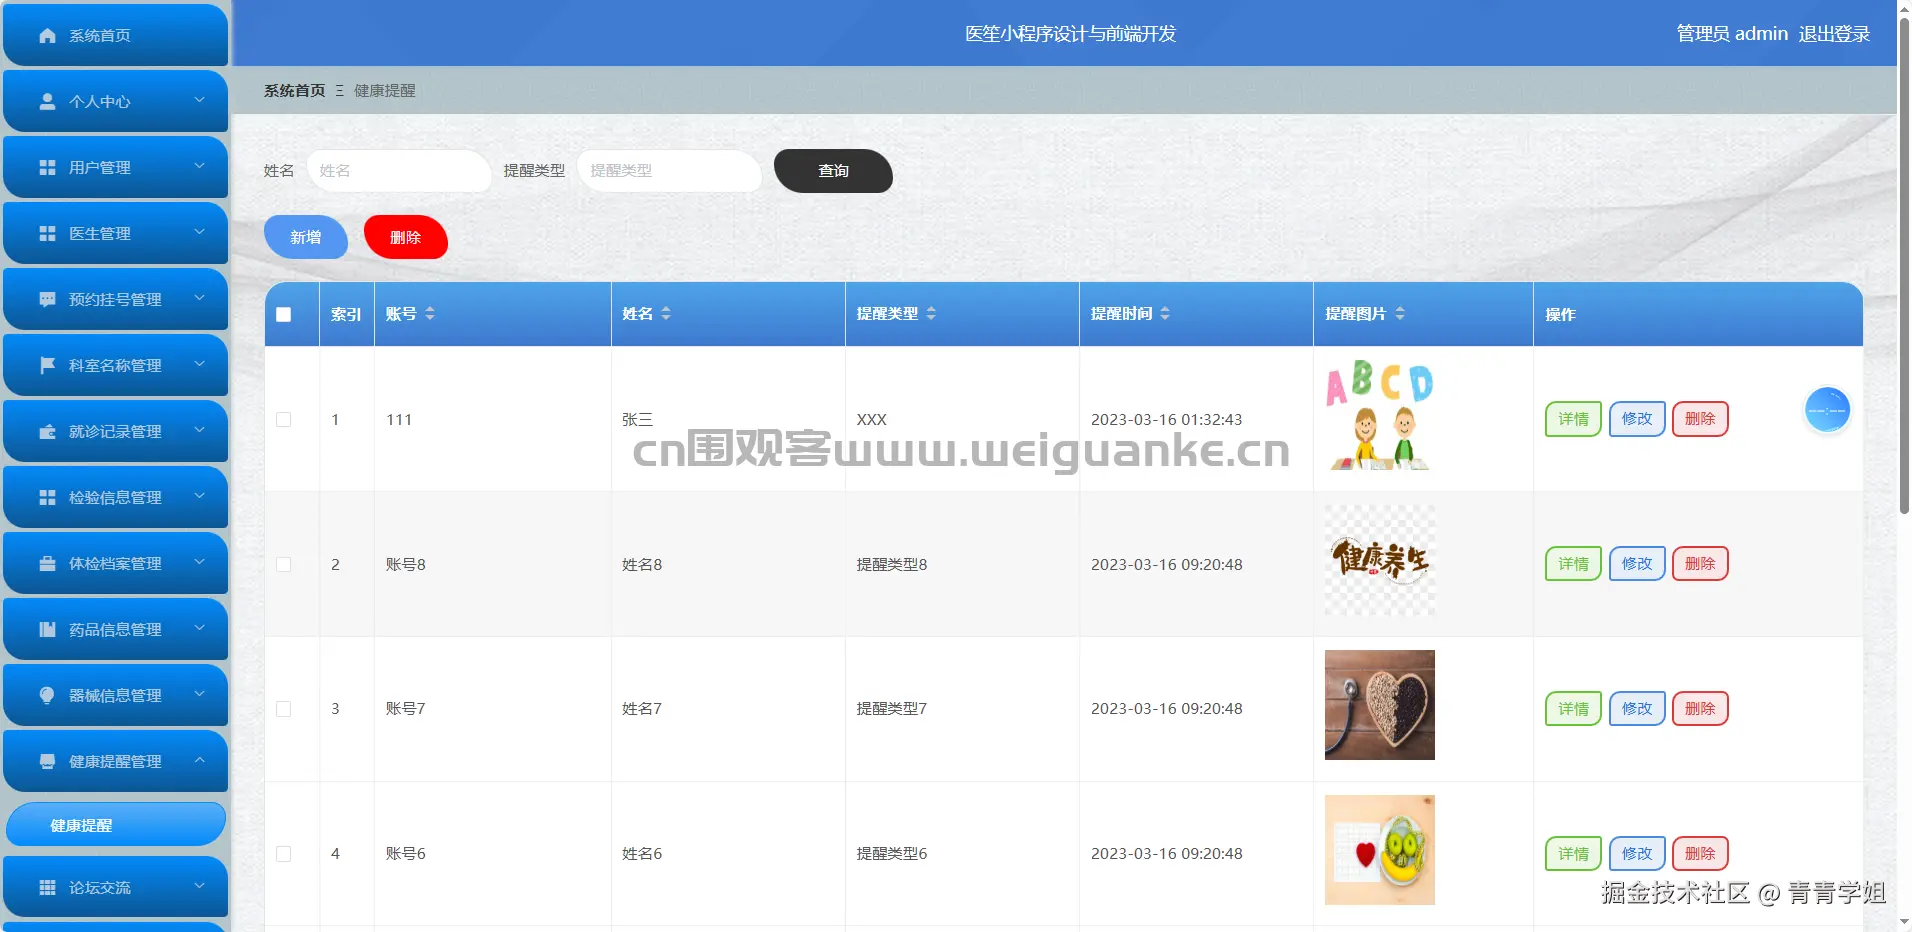Click the chat icon beside 预约挂号管理
This screenshot has width=1912, height=932.
click(47, 300)
